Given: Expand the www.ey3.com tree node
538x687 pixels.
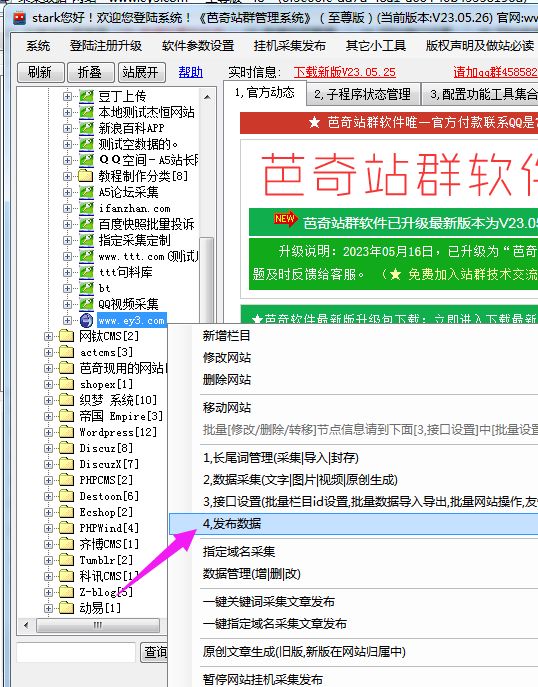Looking at the screenshot, I should pos(67,320).
